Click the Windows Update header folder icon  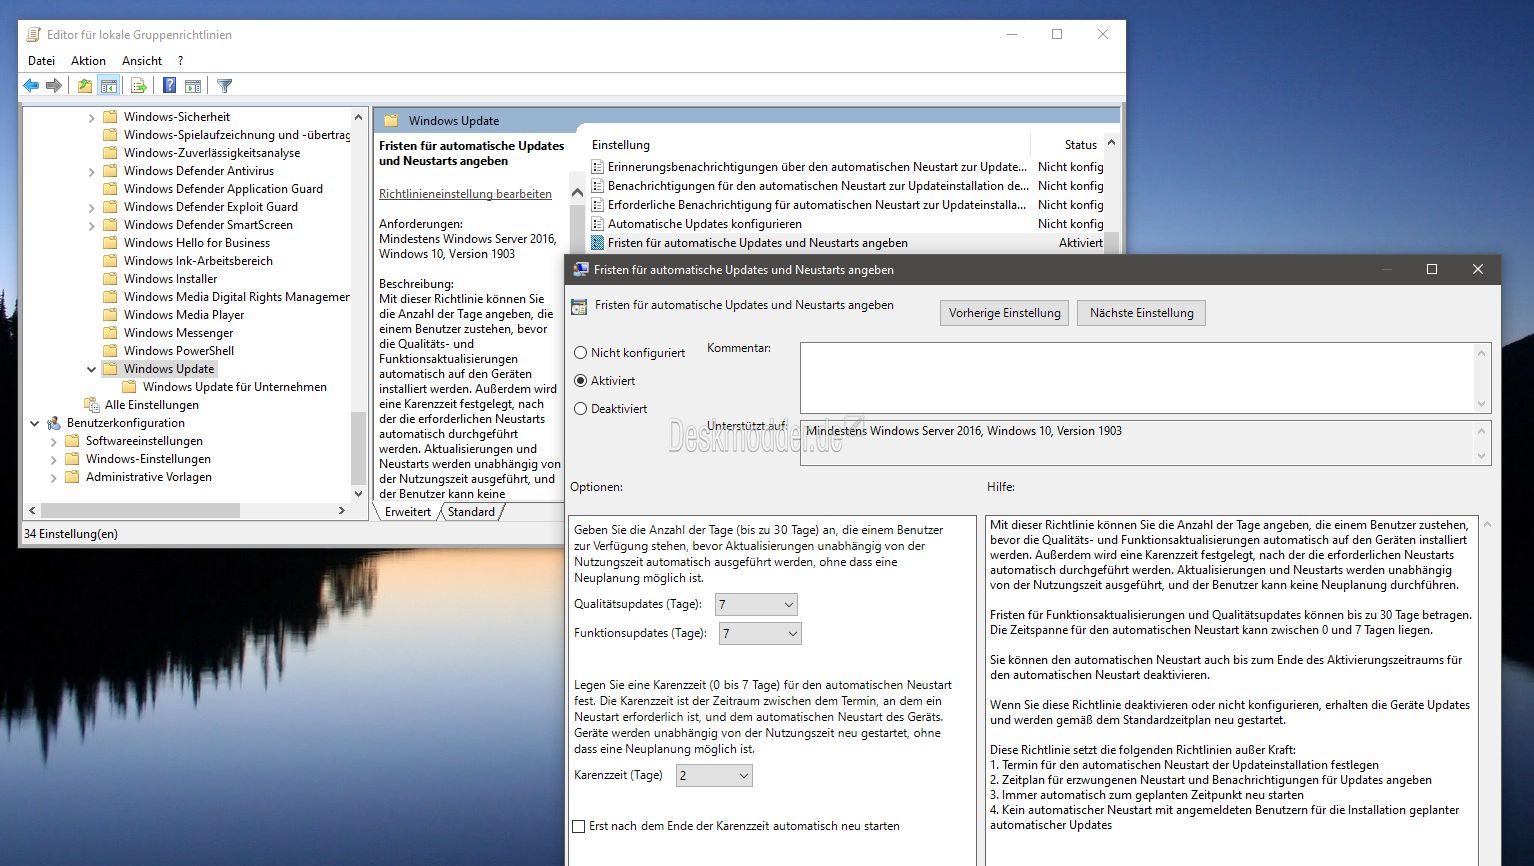pyautogui.click(x=391, y=121)
